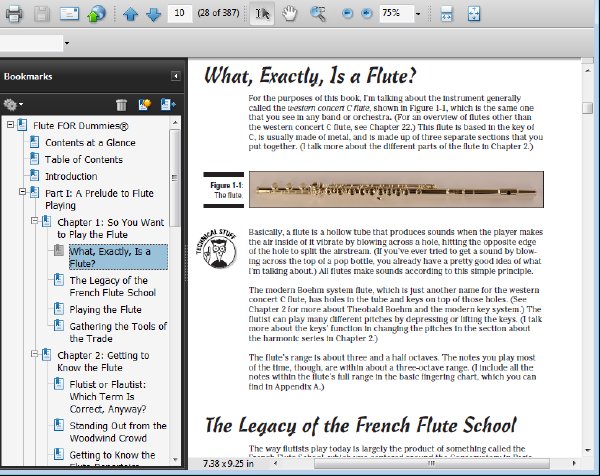Image resolution: width=600 pixels, height=476 pixels.
Task: Click bookmarks panel scroll up arrow
Action: 175,123
